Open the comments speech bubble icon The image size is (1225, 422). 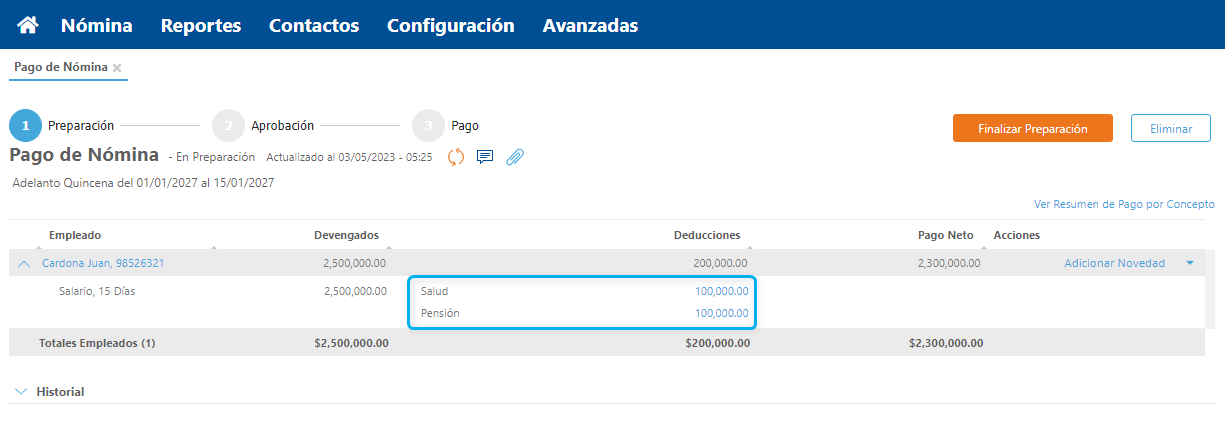pos(485,156)
